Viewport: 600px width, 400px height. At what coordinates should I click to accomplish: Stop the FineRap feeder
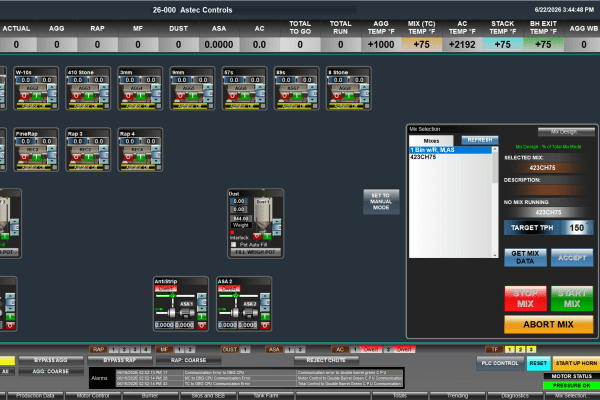(x=24, y=157)
